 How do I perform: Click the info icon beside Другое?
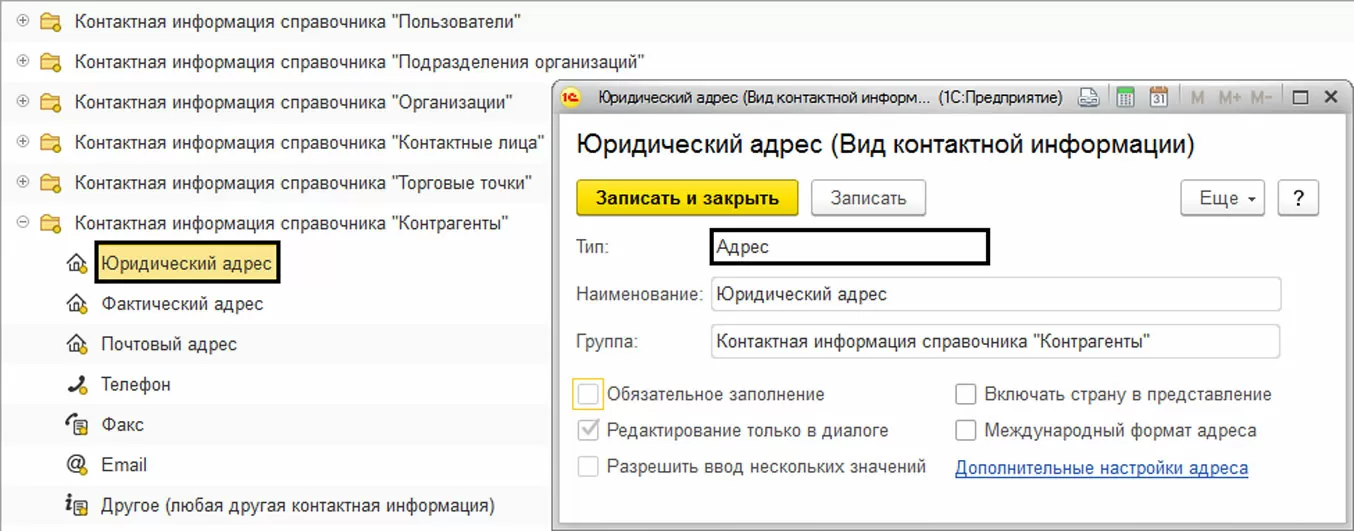76,505
